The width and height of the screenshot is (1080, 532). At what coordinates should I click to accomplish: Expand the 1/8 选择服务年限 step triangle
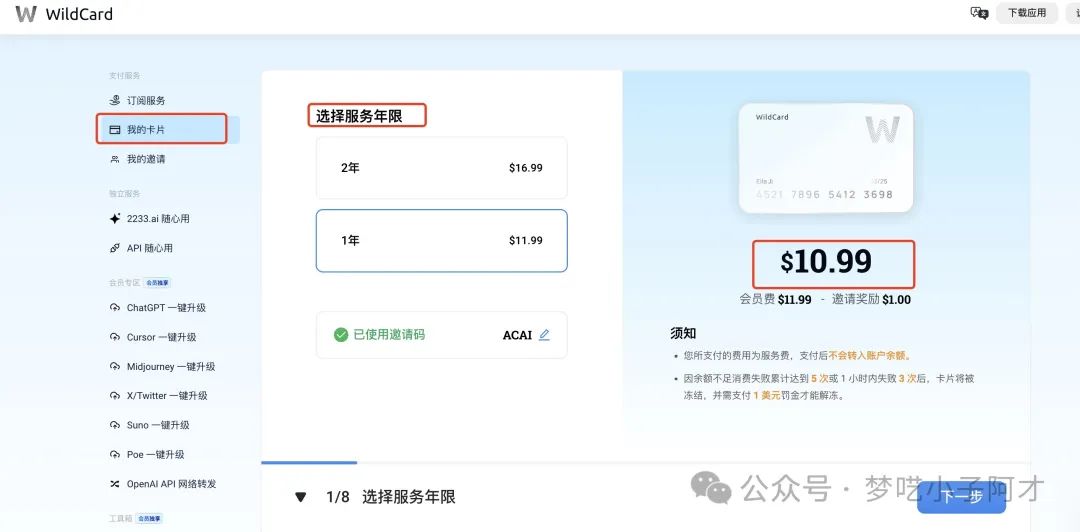coord(301,497)
